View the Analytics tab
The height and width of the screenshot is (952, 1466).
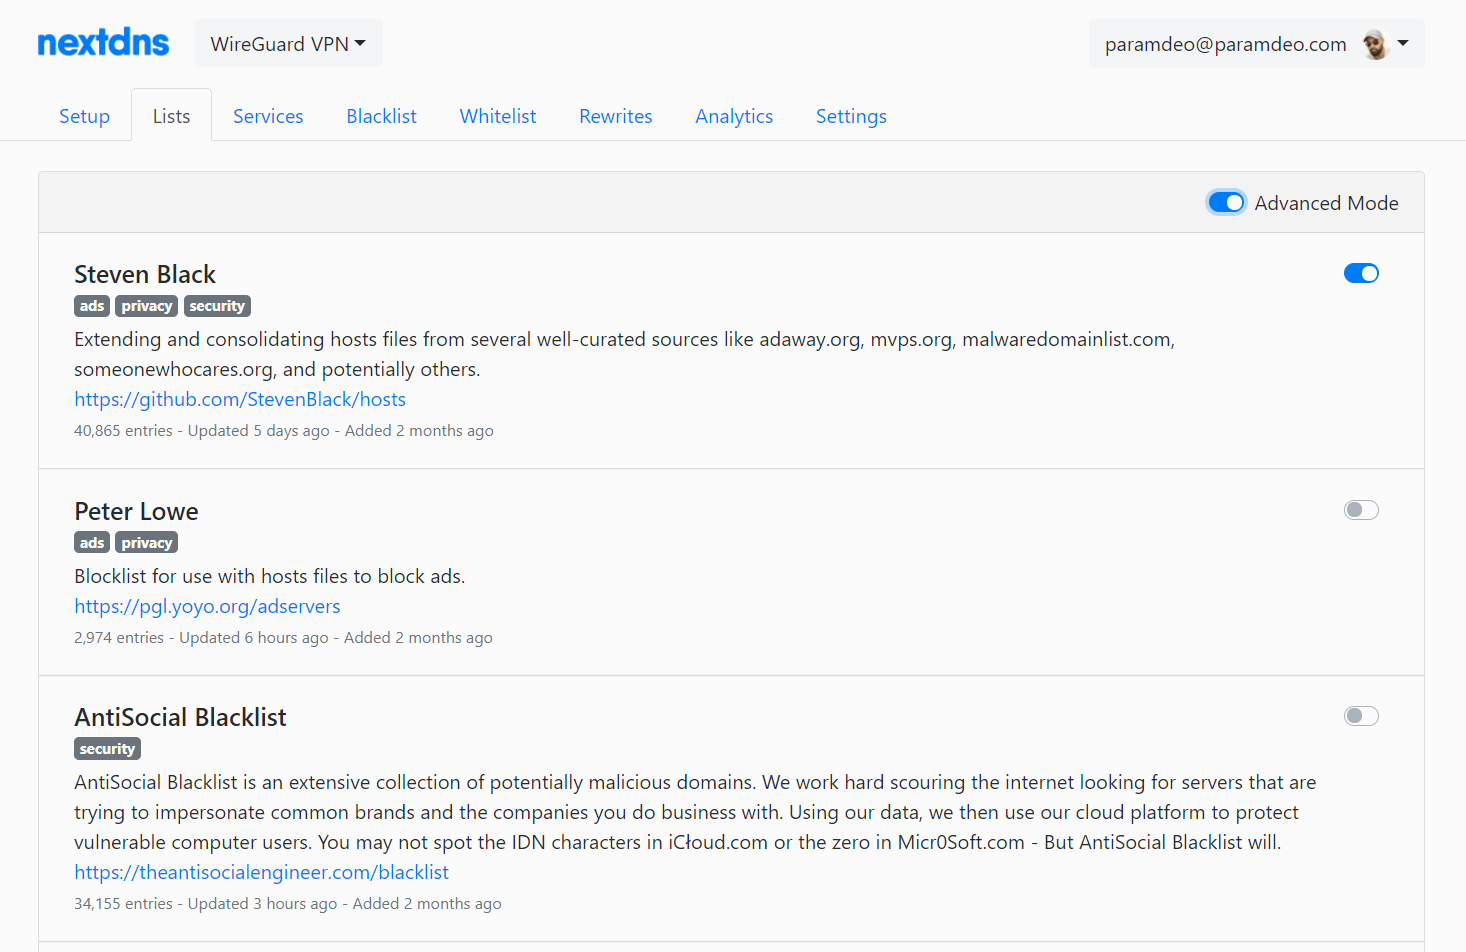pos(734,116)
